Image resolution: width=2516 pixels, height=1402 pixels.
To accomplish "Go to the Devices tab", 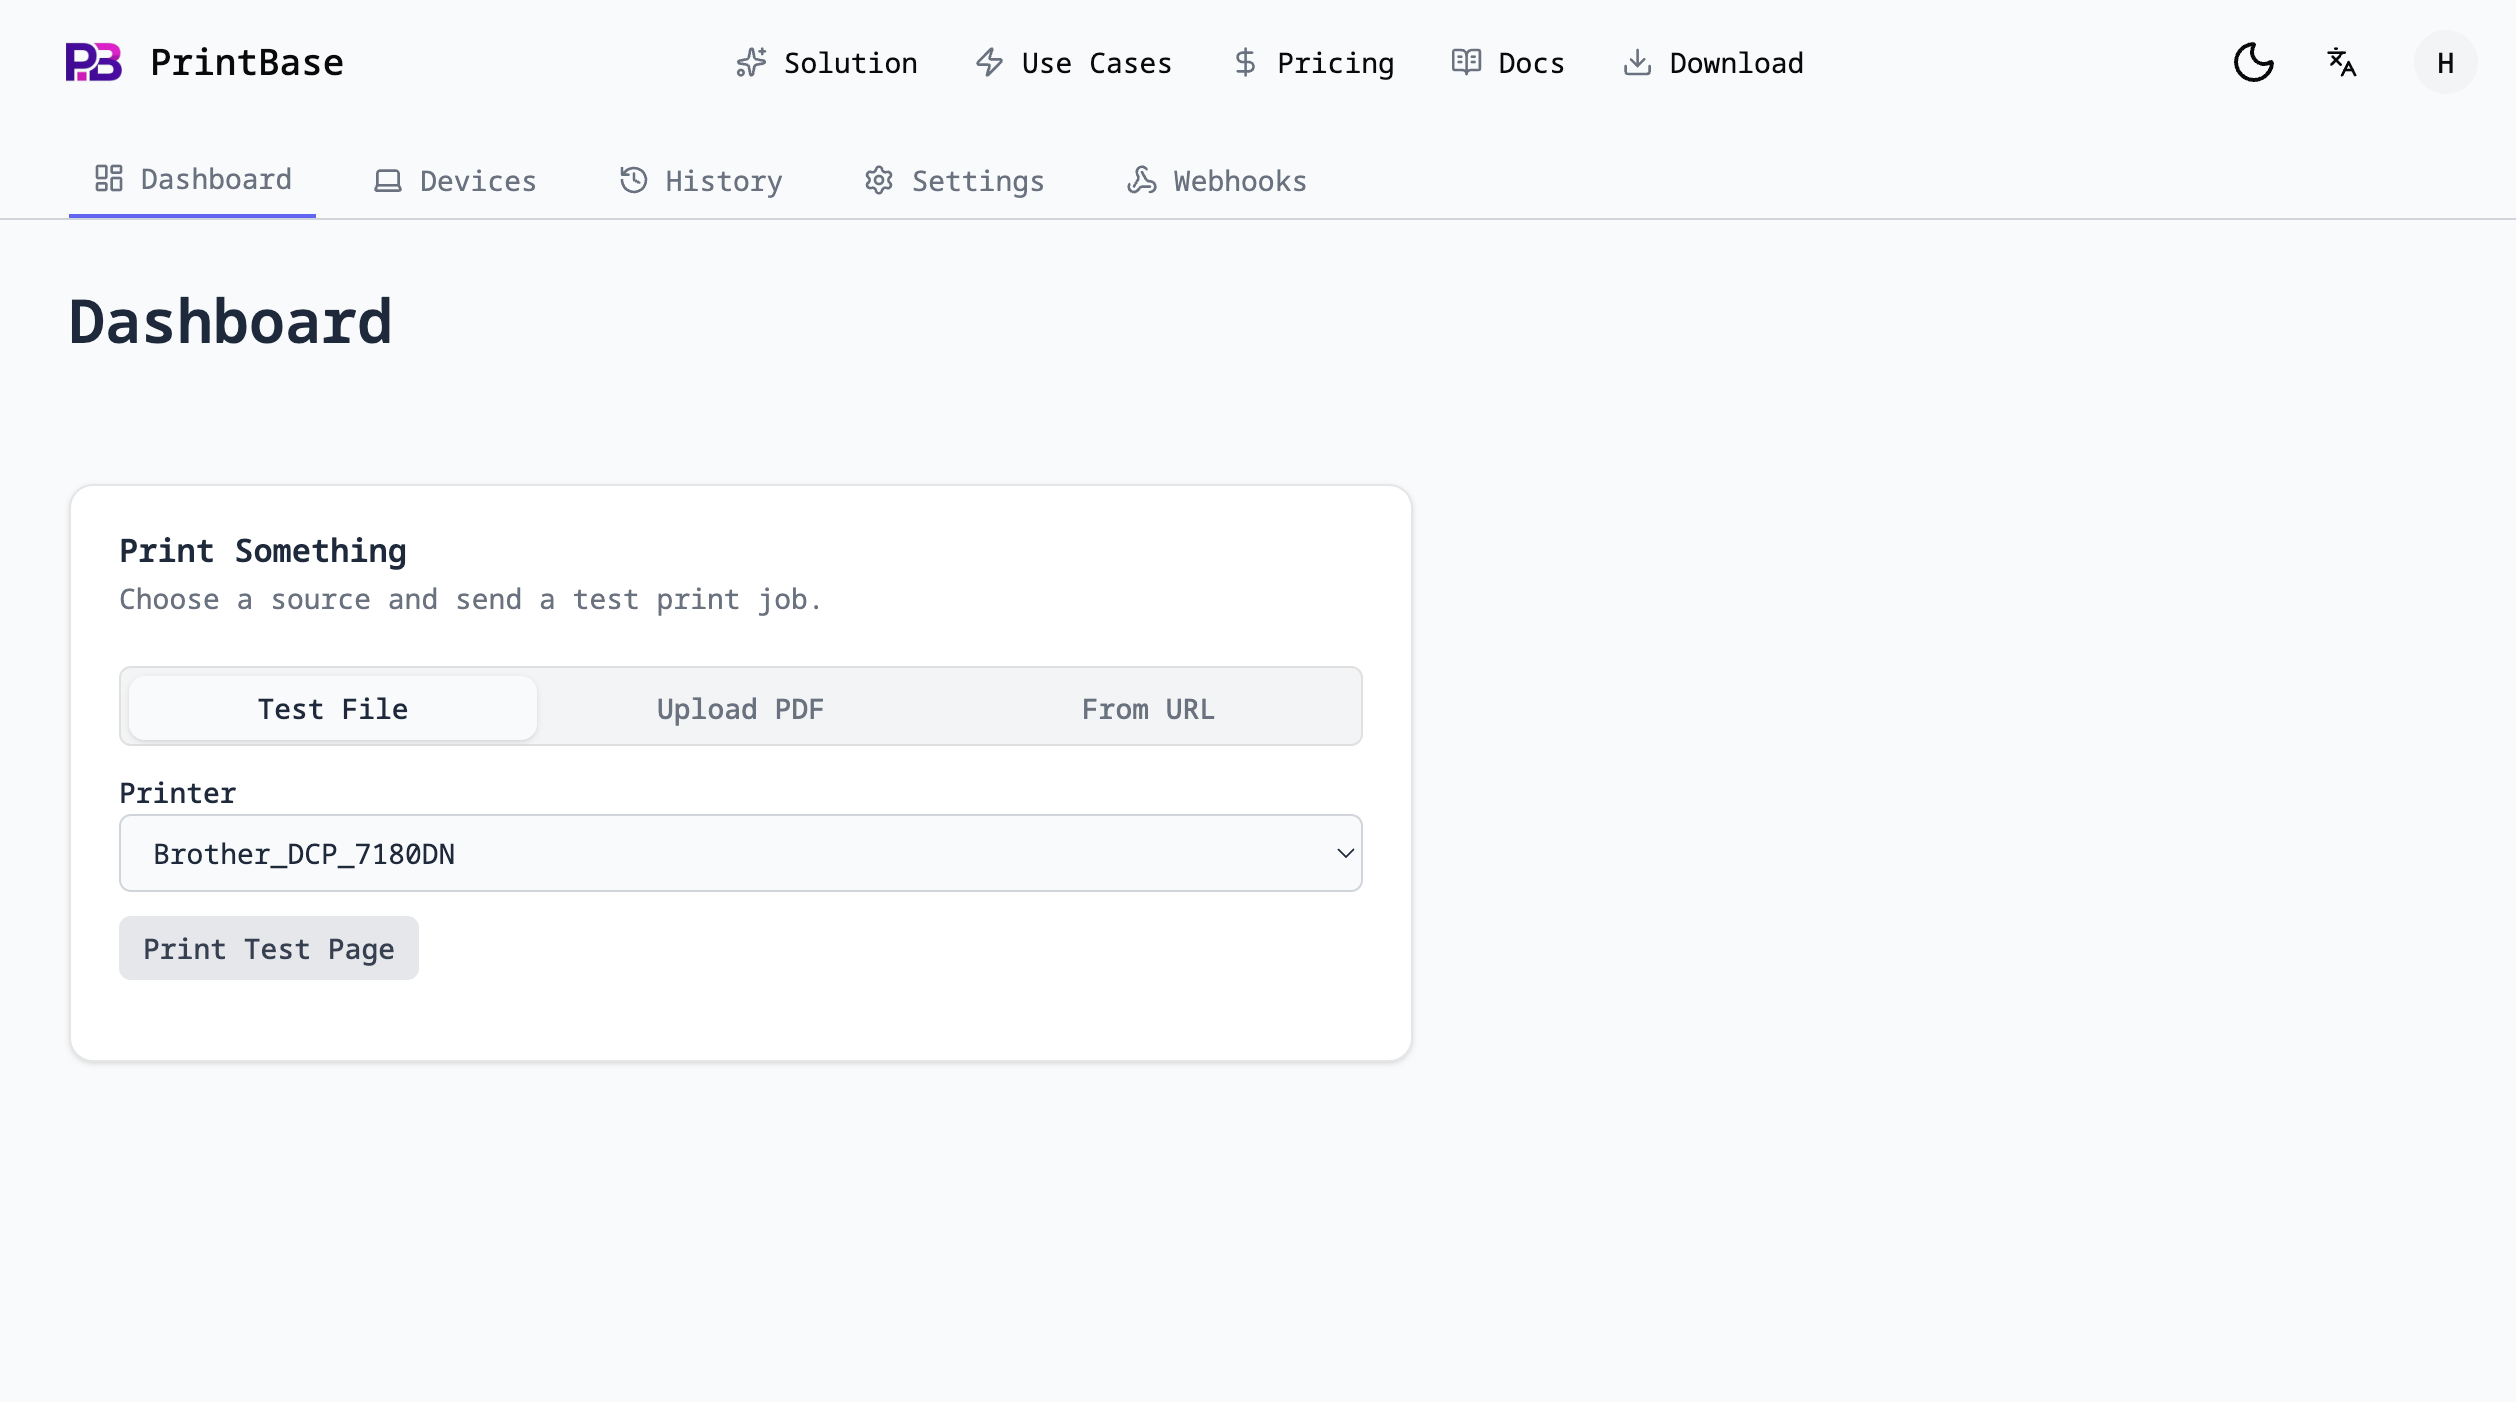I will (455, 181).
